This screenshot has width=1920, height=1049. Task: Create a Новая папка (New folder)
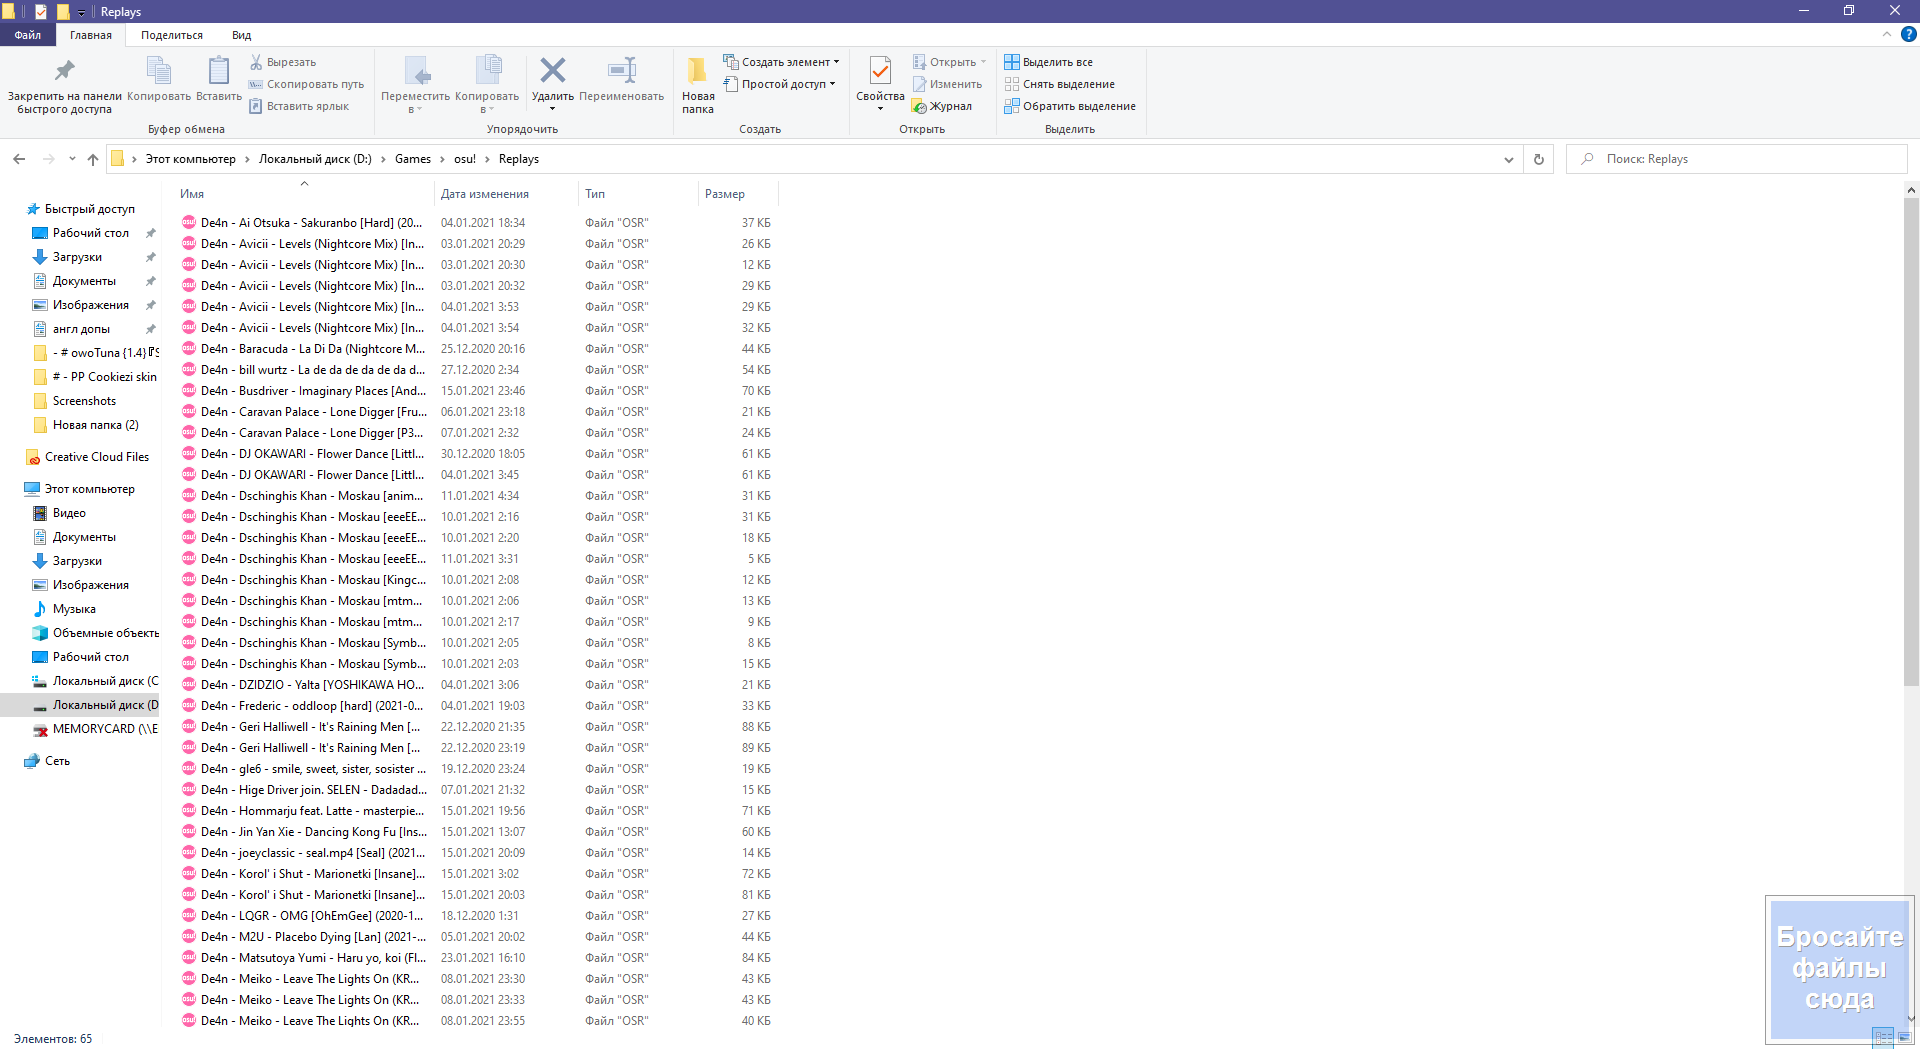698,84
